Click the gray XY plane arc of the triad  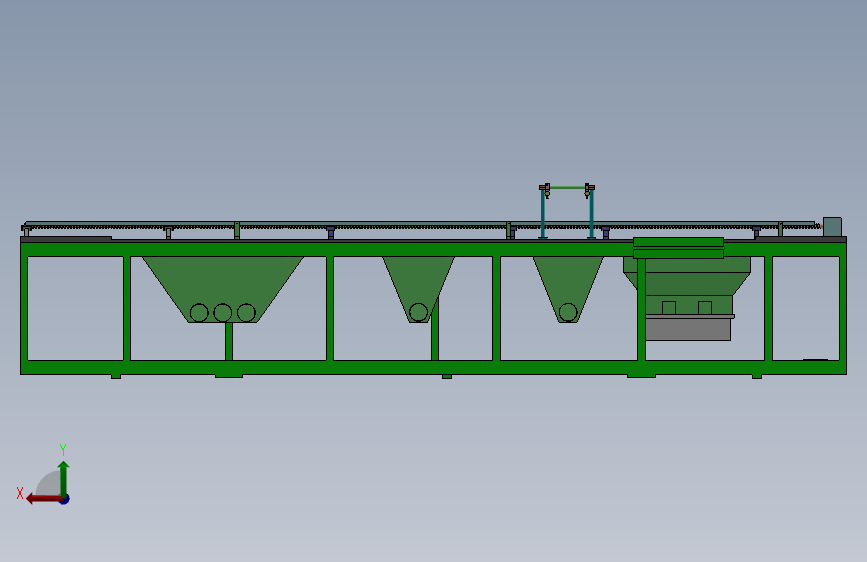pyautogui.click(x=49, y=483)
